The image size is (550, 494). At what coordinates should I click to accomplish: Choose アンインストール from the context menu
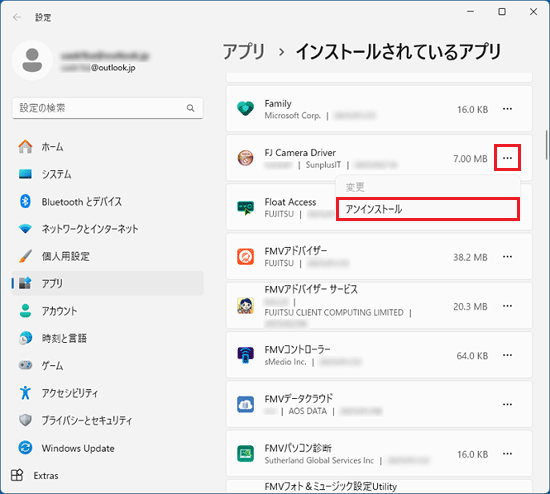pos(428,209)
